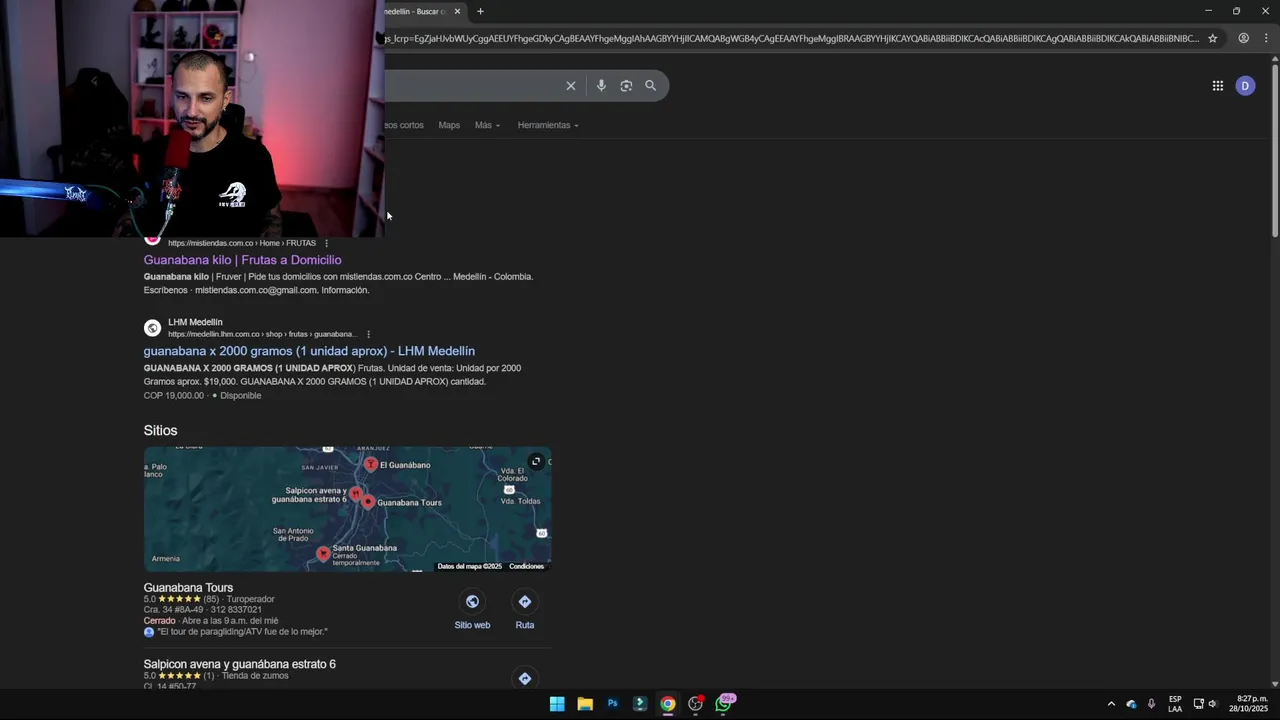Launch Photoshop from the taskbar

613,704
